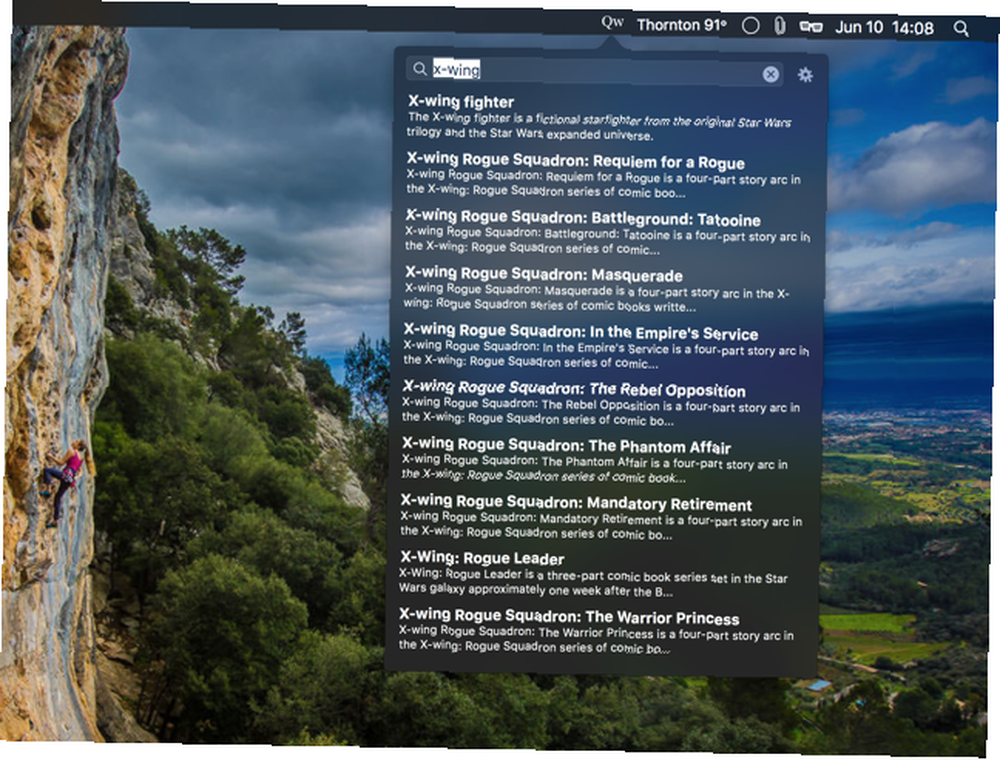This screenshot has height=760, width=1000.
Task: Open the X-wing fighter result
Action: click(599, 118)
